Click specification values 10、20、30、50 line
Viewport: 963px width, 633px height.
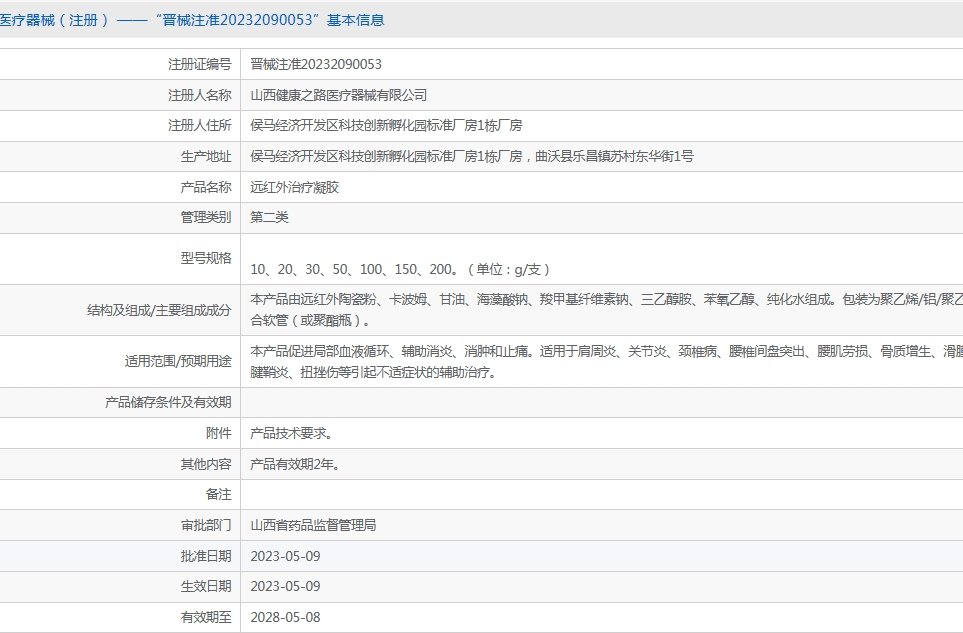(400, 269)
